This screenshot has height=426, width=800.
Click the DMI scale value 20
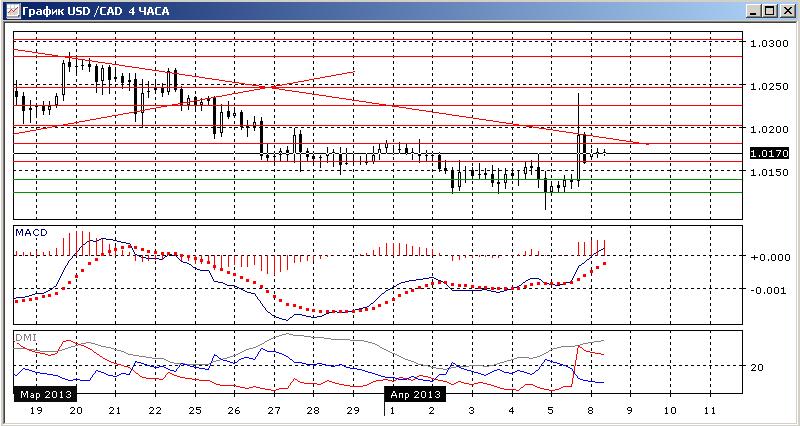(x=757, y=367)
